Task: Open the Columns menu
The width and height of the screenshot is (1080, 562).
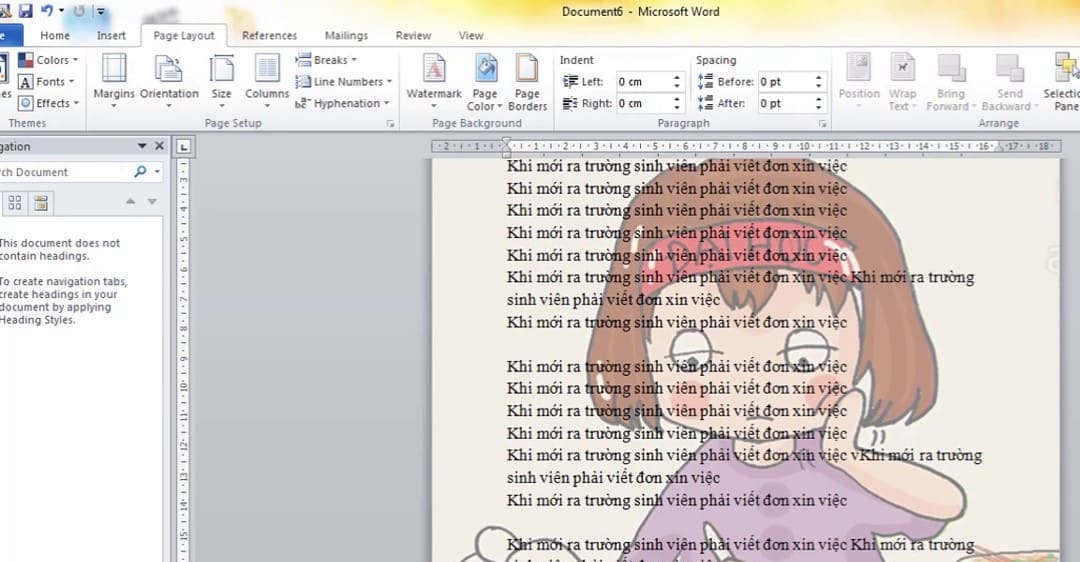Action: coord(267,80)
